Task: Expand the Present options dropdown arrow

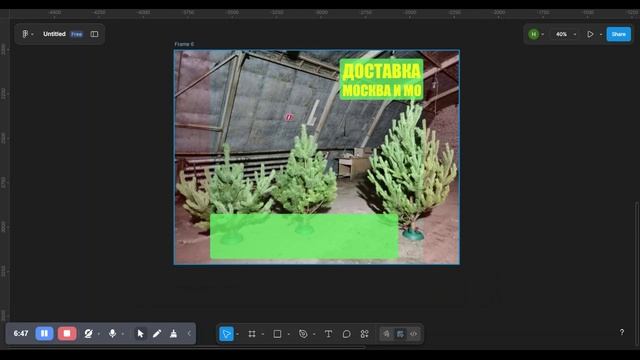Action: coord(601,34)
